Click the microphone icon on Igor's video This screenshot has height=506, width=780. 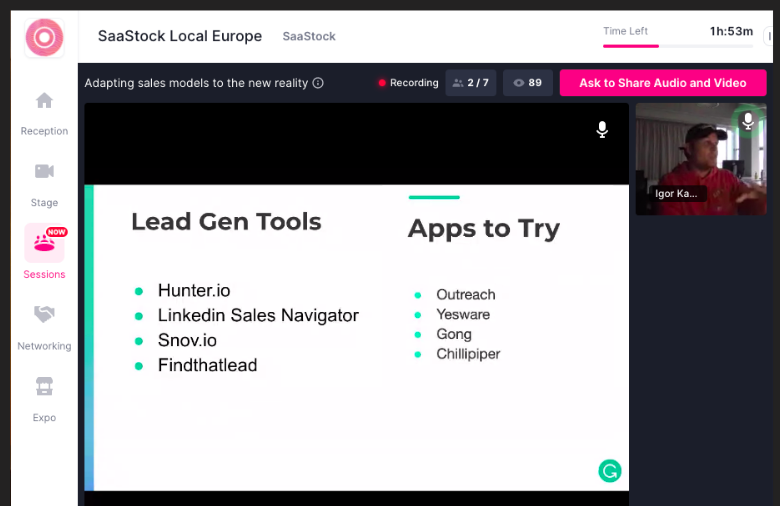pos(748,121)
